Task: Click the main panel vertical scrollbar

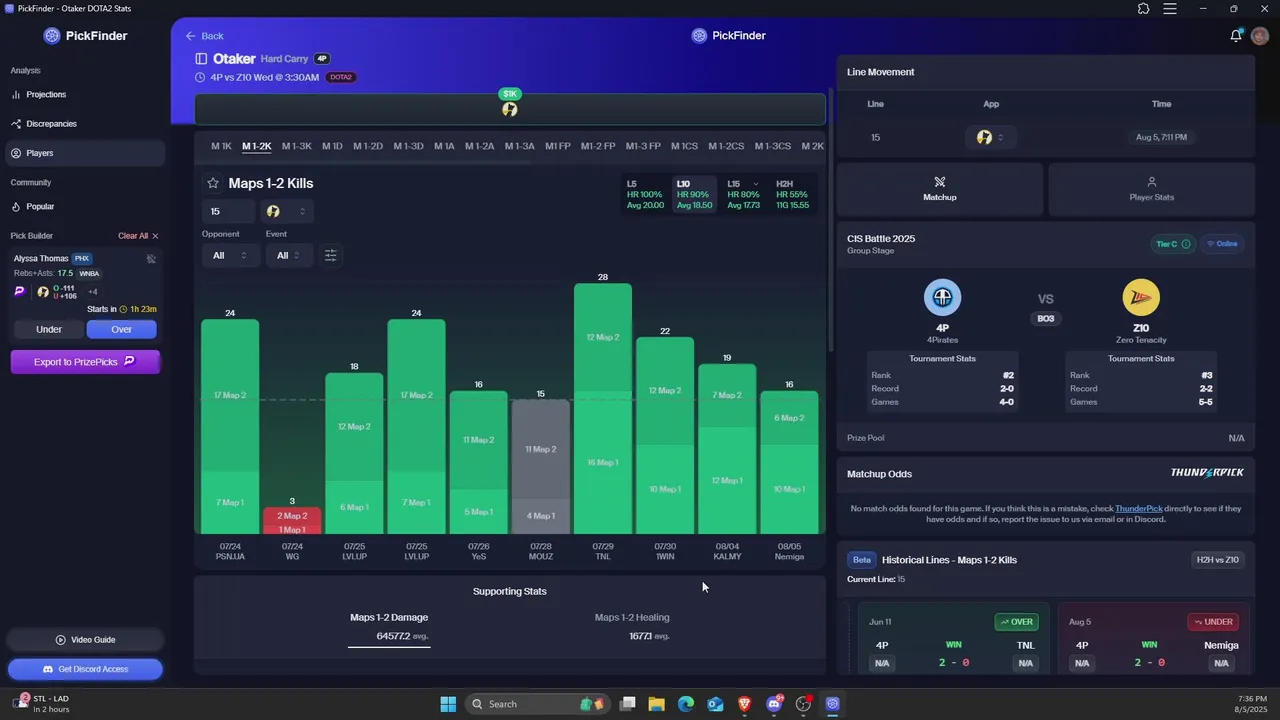Action: pyautogui.click(x=830, y=220)
